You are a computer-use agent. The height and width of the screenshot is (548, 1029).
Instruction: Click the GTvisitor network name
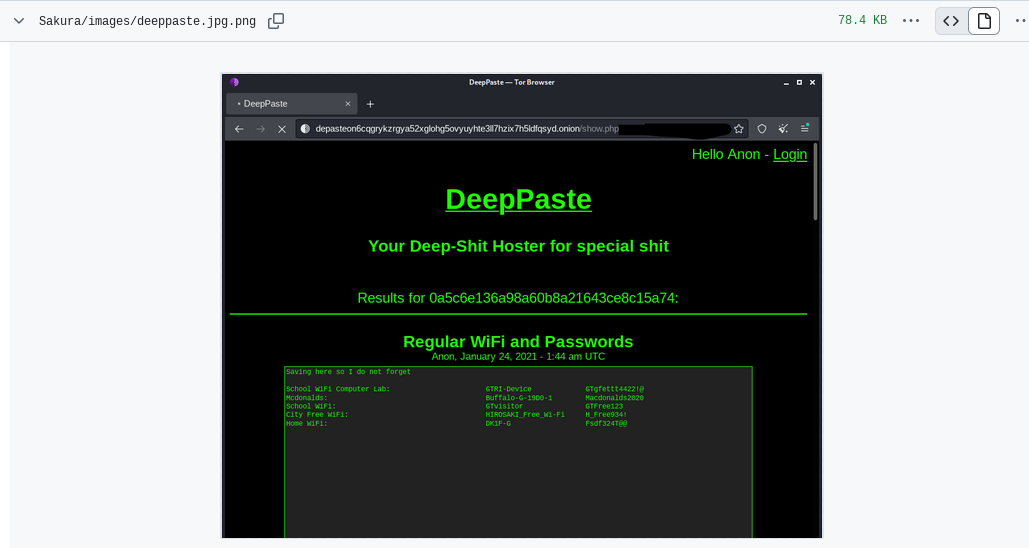504,406
